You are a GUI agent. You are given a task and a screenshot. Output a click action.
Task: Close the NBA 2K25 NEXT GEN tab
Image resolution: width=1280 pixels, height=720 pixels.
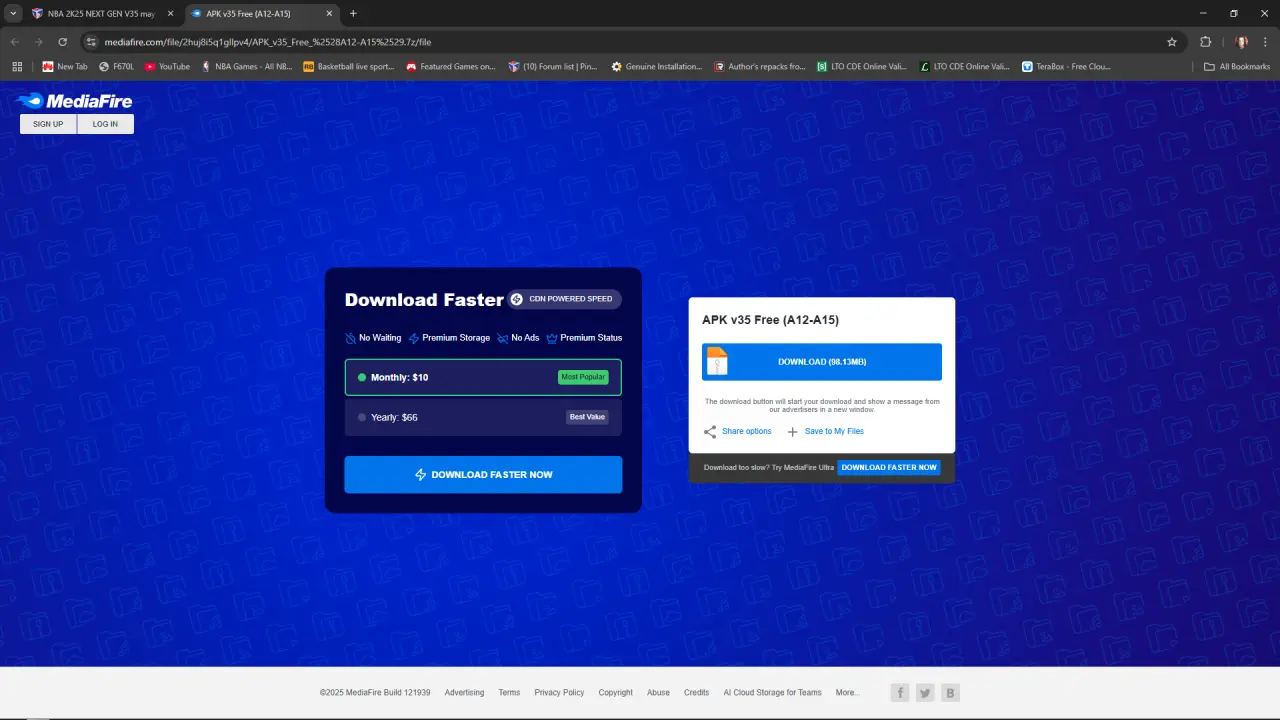[170, 14]
